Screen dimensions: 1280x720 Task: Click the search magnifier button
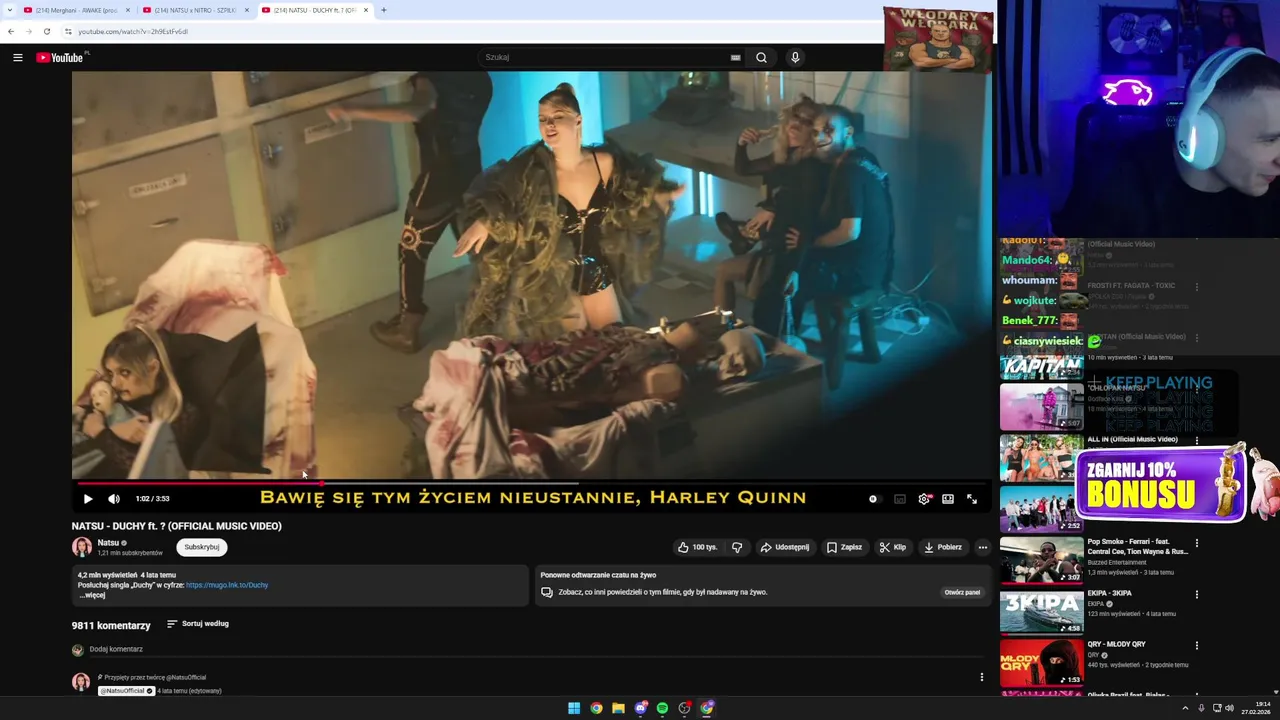pyautogui.click(x=761, y=57)
